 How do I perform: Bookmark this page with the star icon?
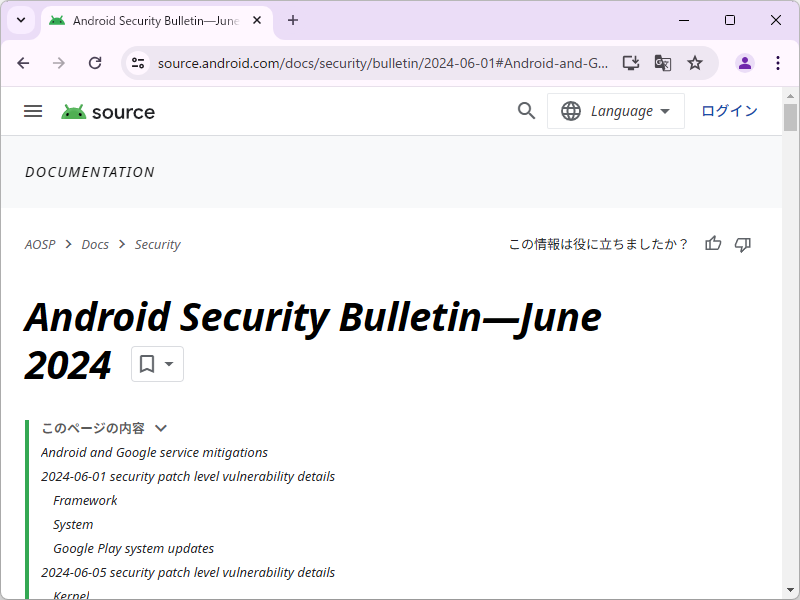[694, 62]
